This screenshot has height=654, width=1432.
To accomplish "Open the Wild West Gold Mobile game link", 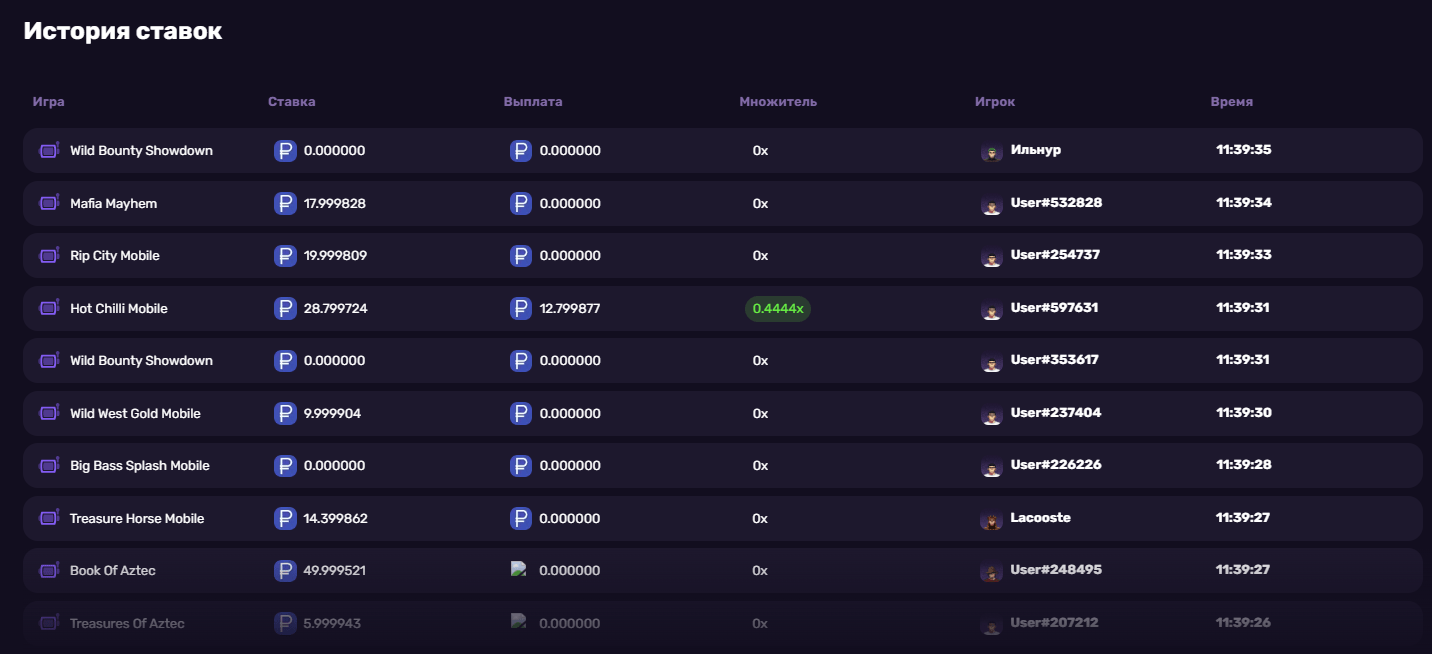I will 135,413.
